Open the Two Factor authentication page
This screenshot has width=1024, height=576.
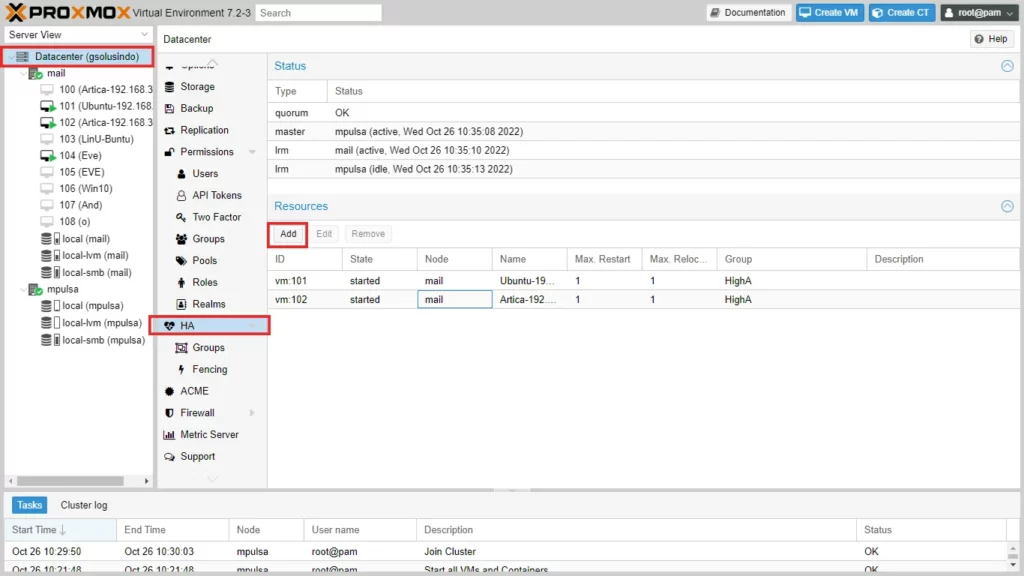tap(216, 217)
